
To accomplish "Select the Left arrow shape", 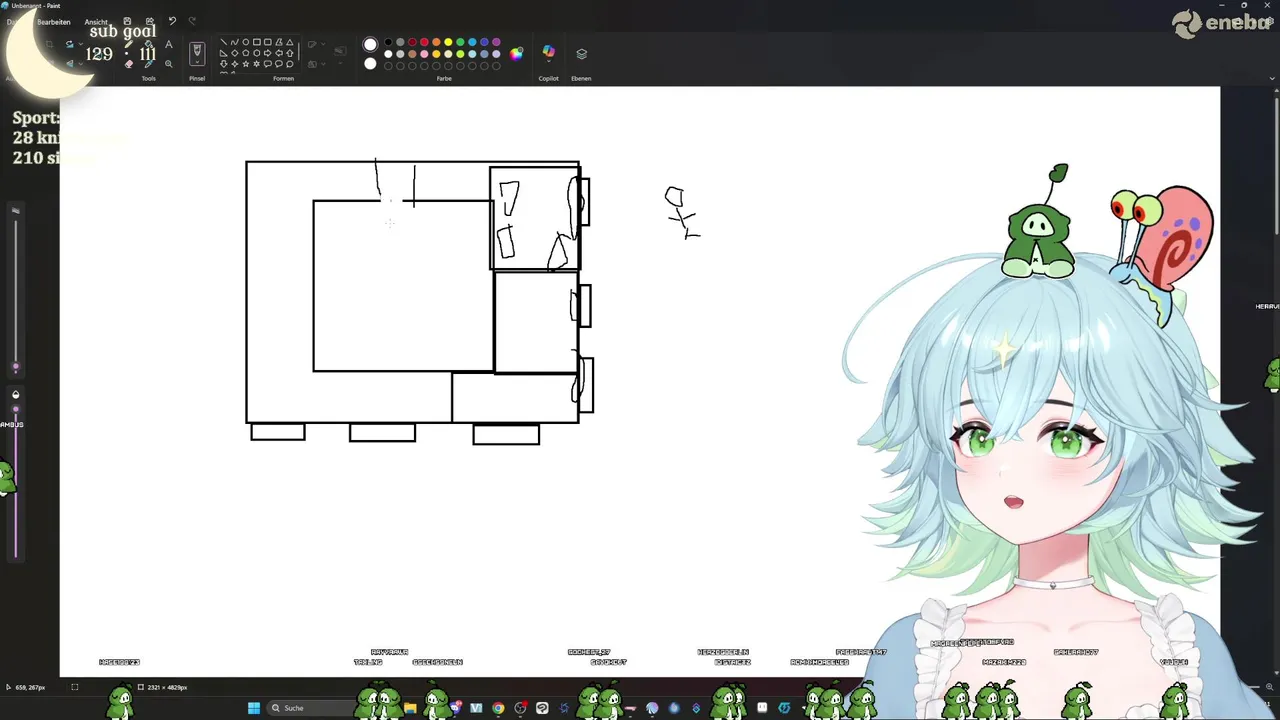I will [x=278, y=53].
